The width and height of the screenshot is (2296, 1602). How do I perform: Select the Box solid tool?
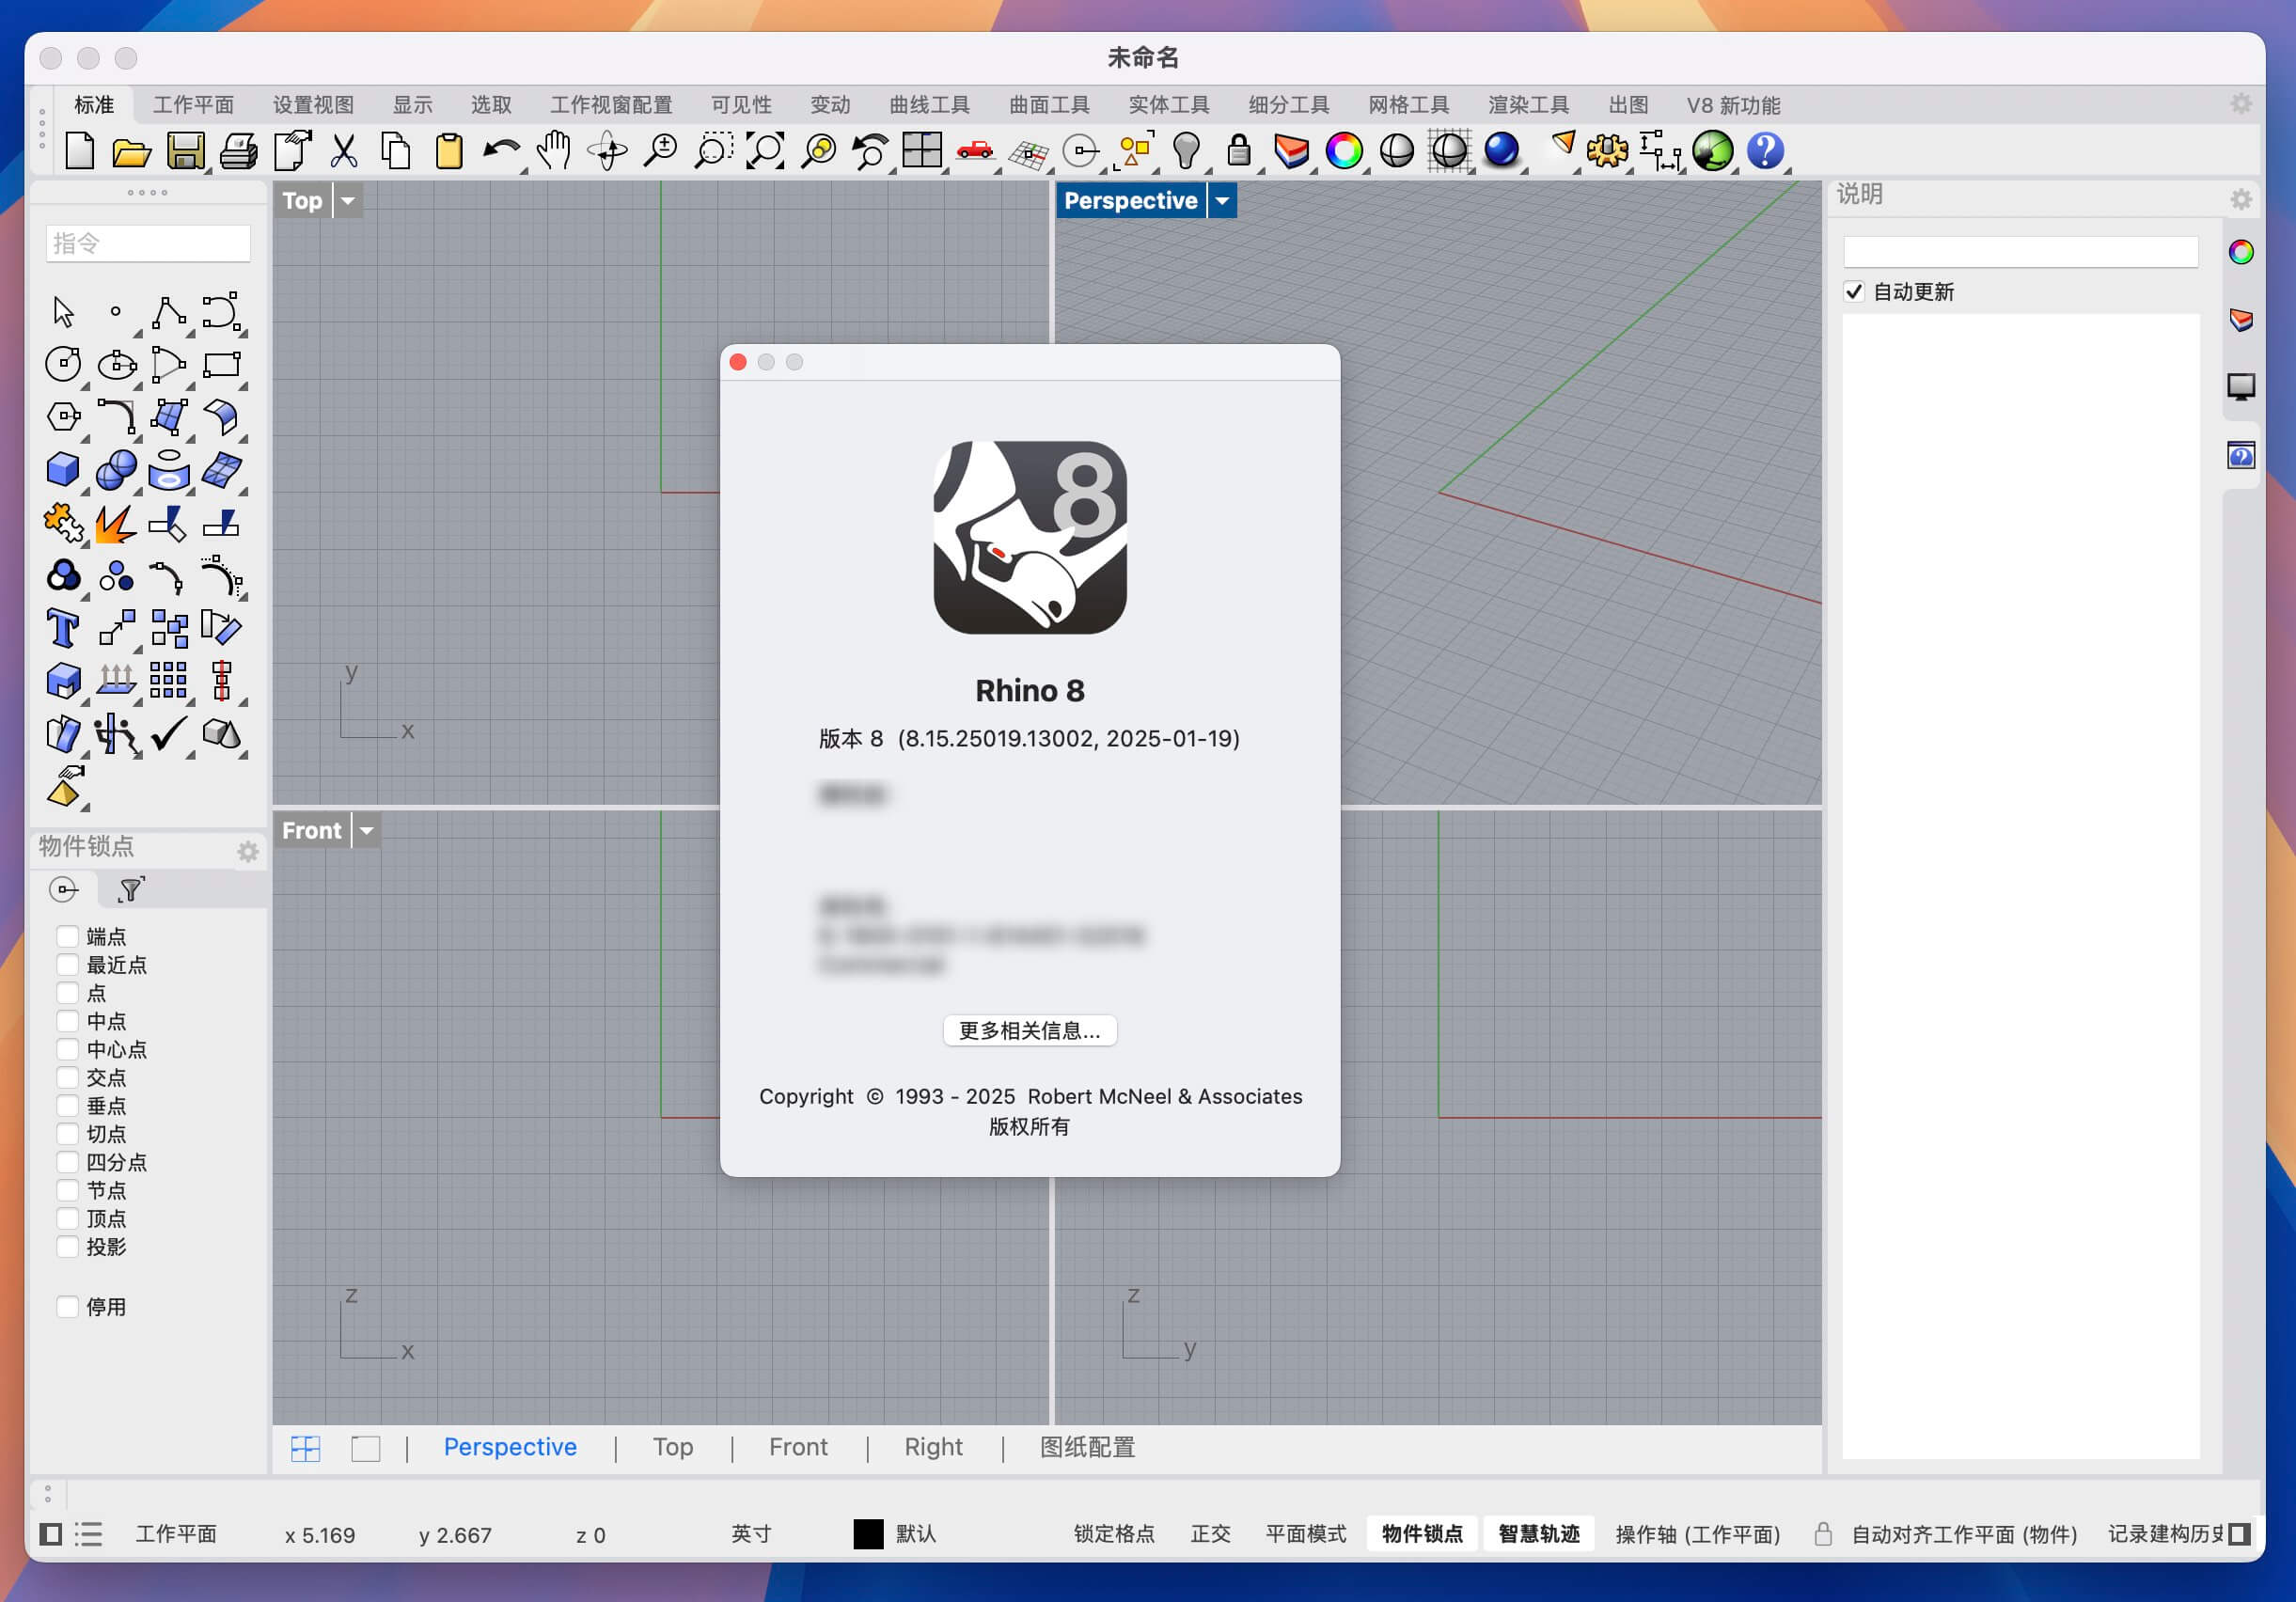pos(63,469)
